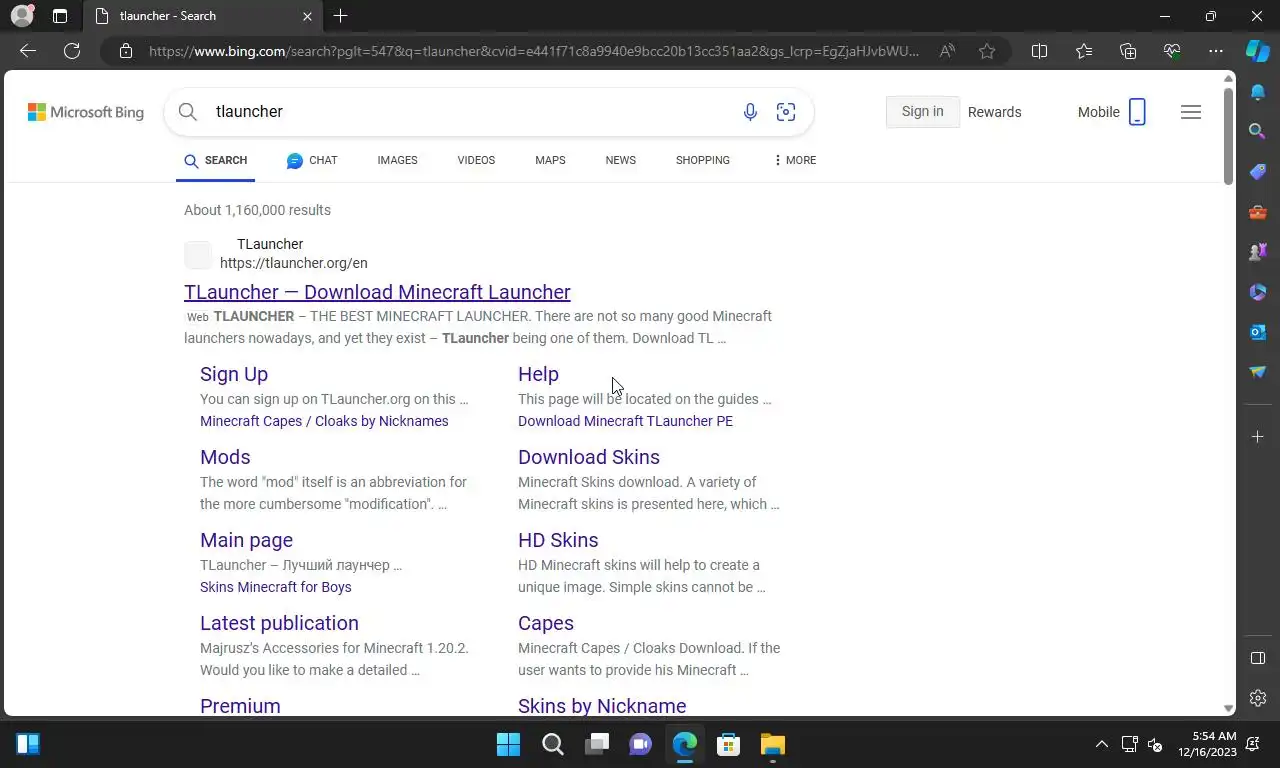Open Copilot icon in Edge toolbar
1280x768 pixels.
tap(1258, 51)
